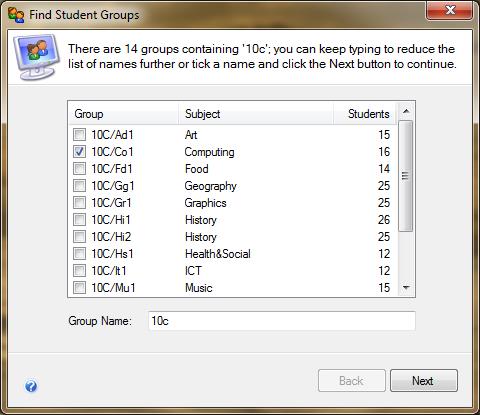Viewport: 480px width, 415px height.
Task: Select the 'Geography' subject cell
Action: [x=210, y=186]
